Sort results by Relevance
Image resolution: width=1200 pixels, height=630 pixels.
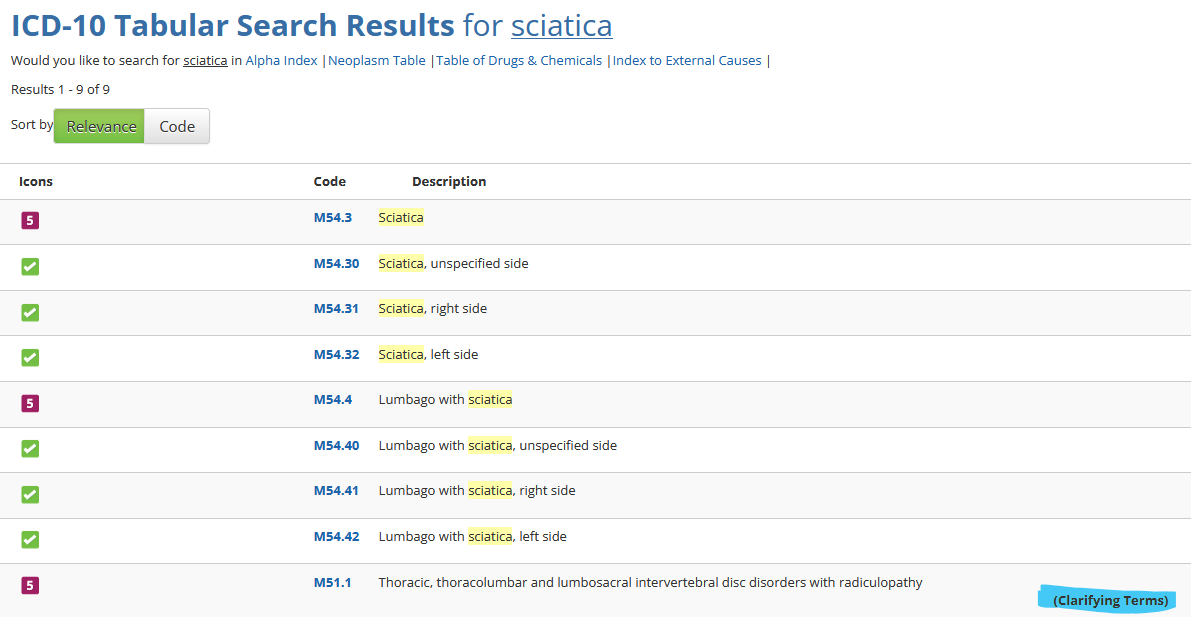coord(100,126)
